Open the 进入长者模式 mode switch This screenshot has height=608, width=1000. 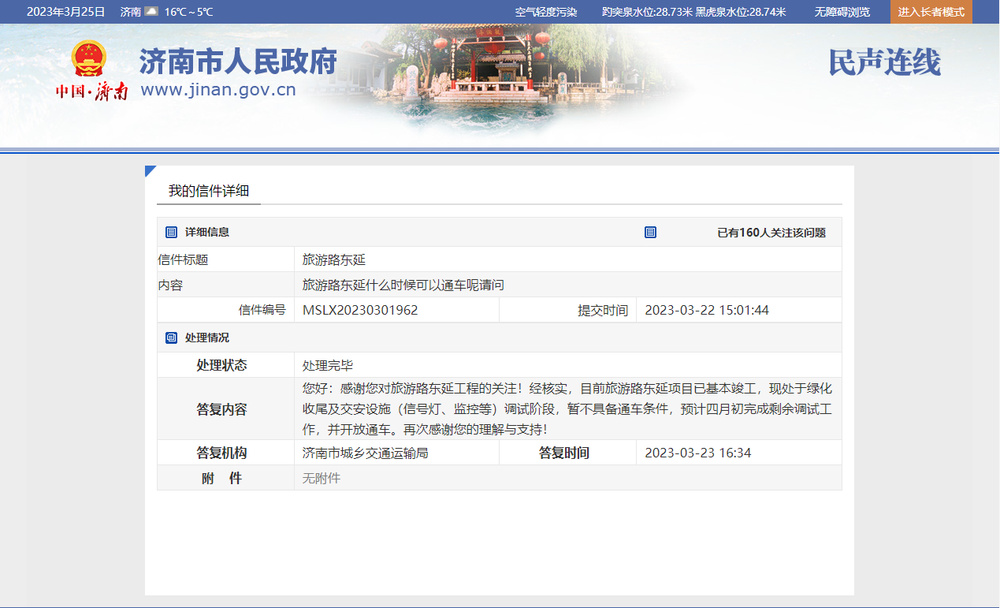[930, 13]
